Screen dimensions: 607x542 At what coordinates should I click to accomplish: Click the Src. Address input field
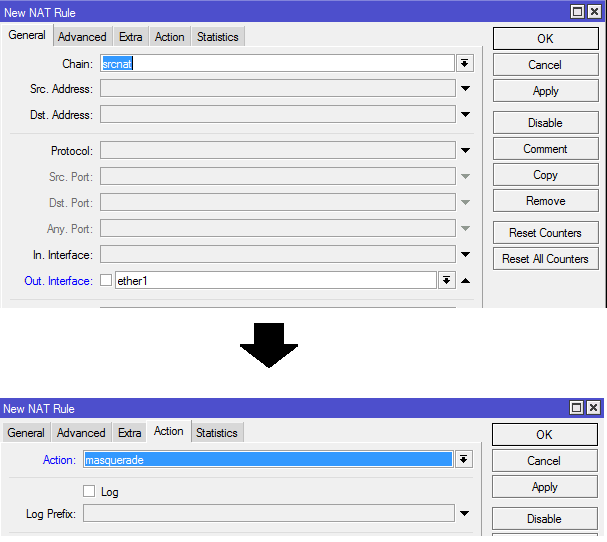point(278,88)
